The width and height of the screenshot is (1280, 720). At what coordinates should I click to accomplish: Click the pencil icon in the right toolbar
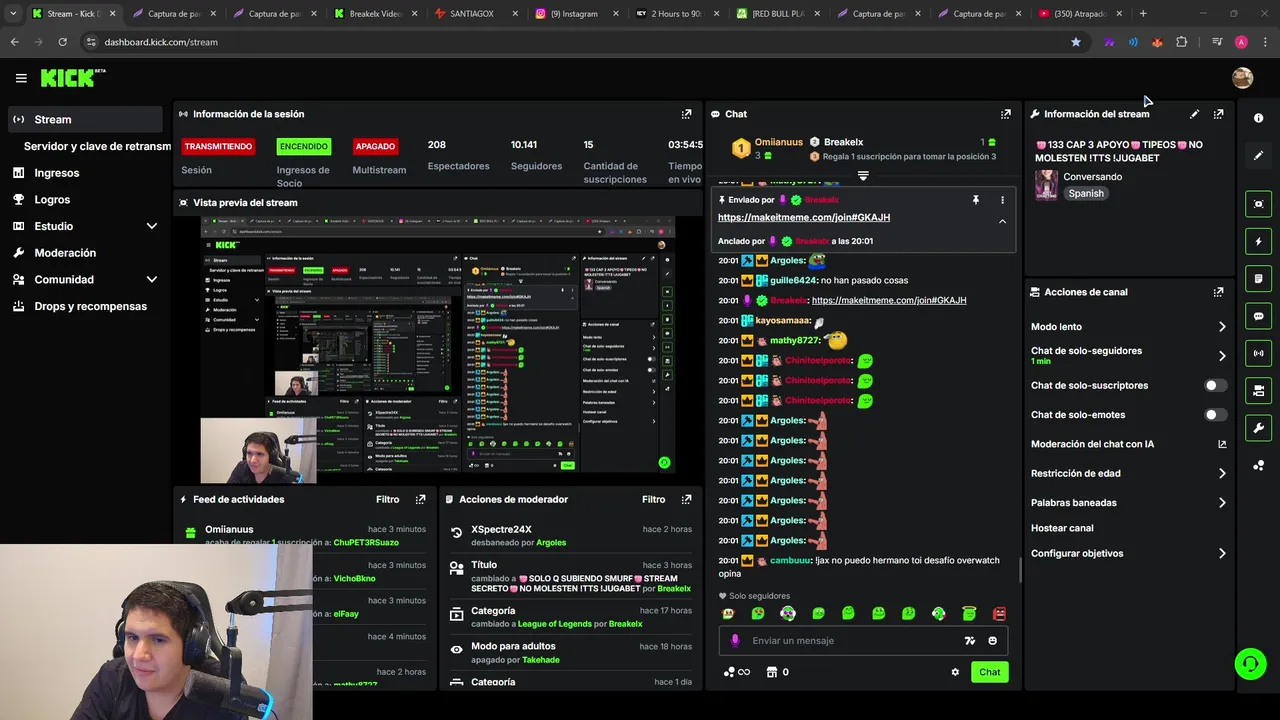tap(1258, 155)
